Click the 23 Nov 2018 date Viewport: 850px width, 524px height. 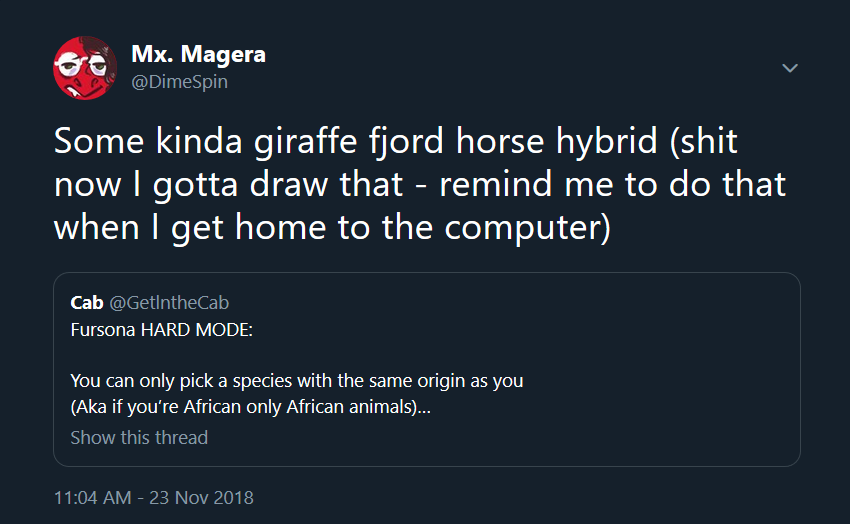[201, 497]
